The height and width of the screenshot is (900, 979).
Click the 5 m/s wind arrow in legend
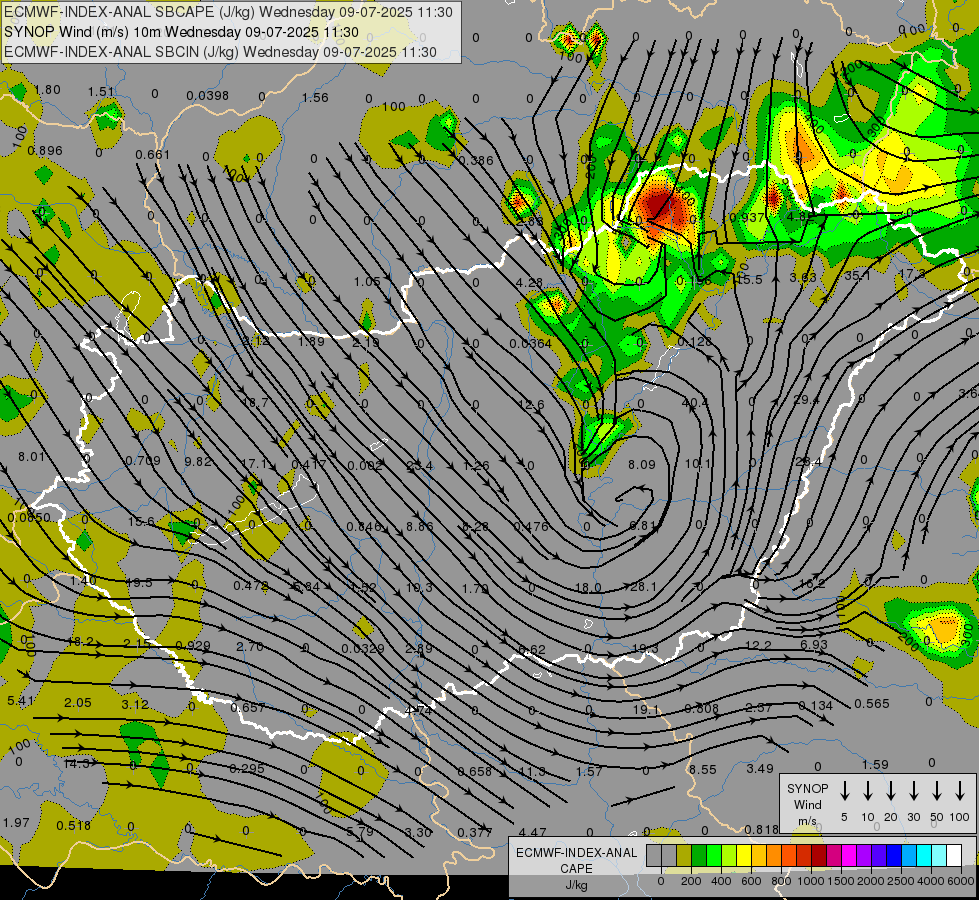844,791
